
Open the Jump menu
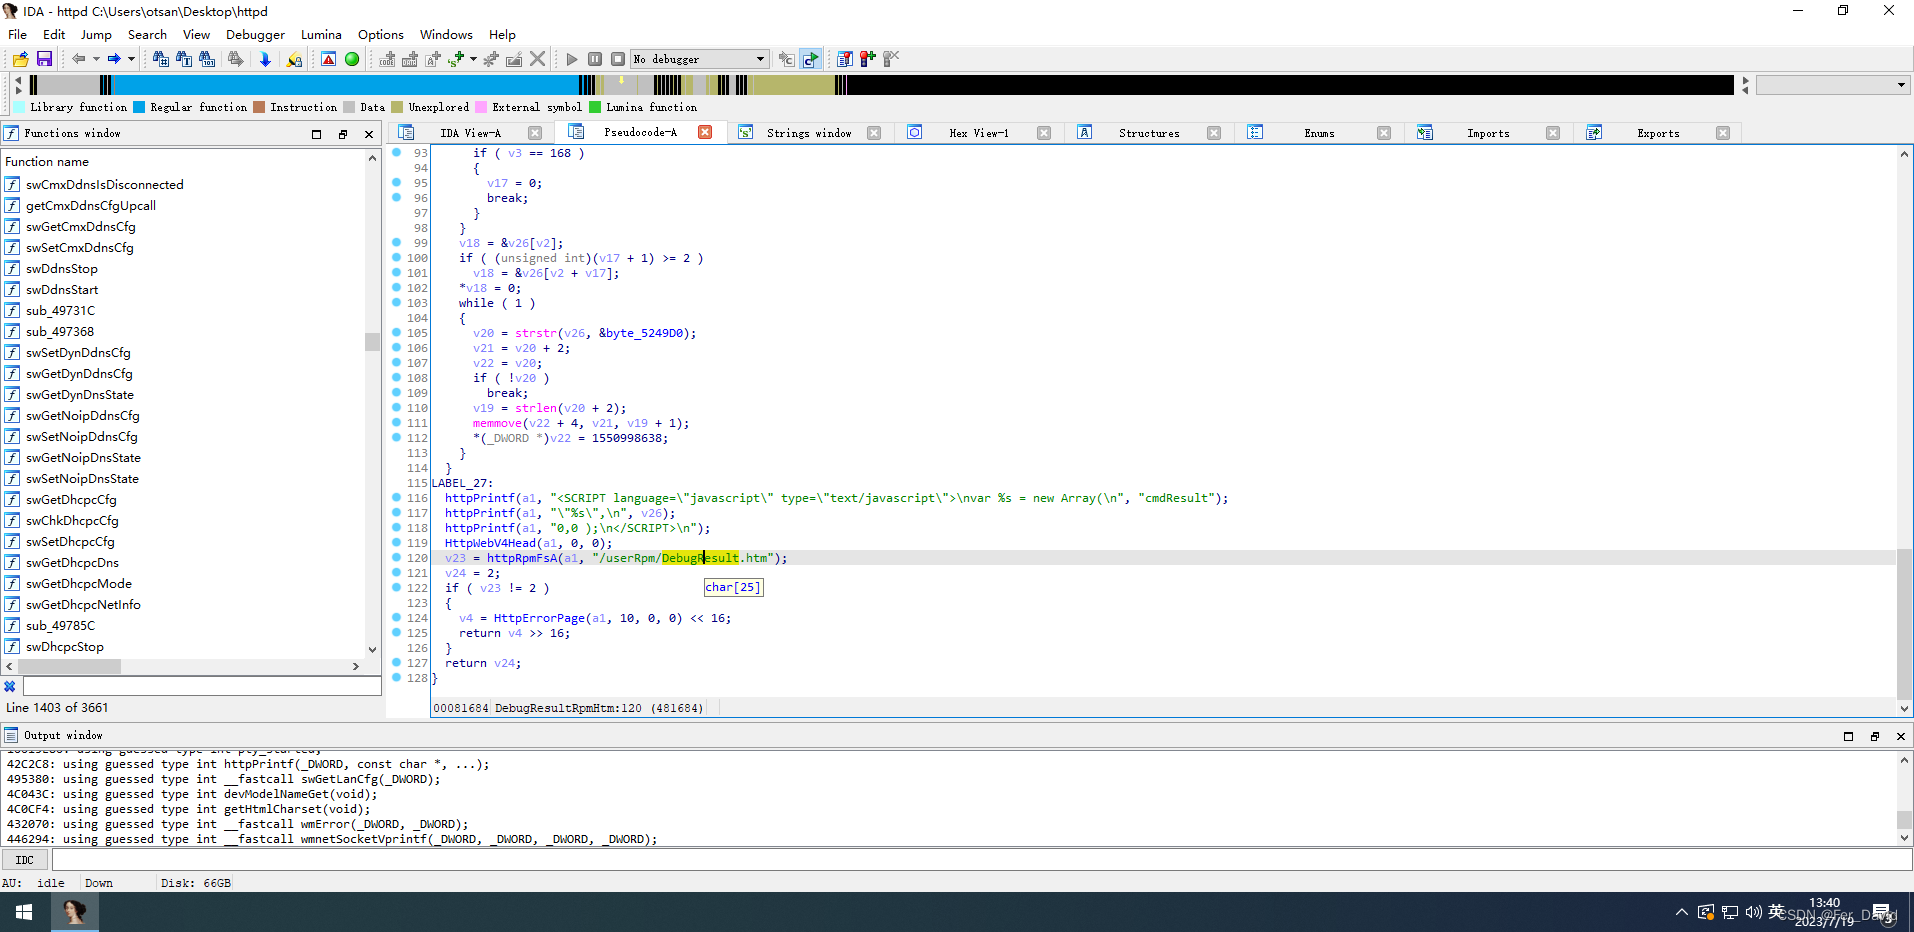(x=96, y=34)
